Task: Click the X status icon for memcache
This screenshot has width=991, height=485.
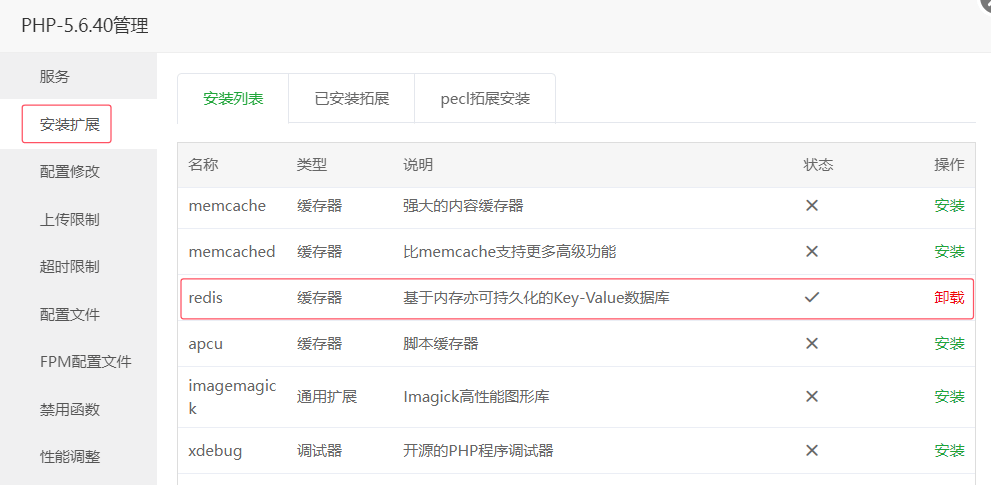Action: [812, 205]
